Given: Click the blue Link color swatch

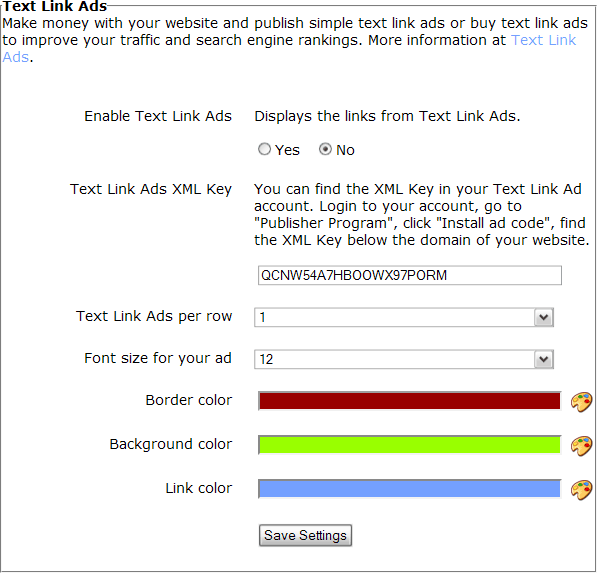Looking at the screenshot, I should [x=410, y=488].
